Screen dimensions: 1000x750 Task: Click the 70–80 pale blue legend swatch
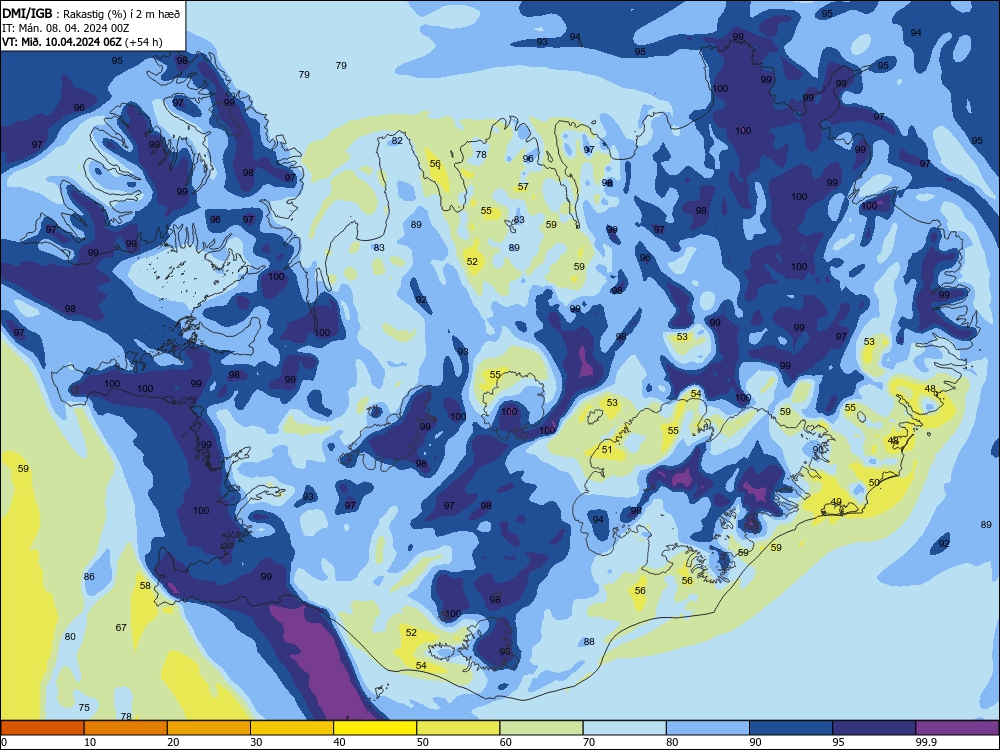(624, 728)
